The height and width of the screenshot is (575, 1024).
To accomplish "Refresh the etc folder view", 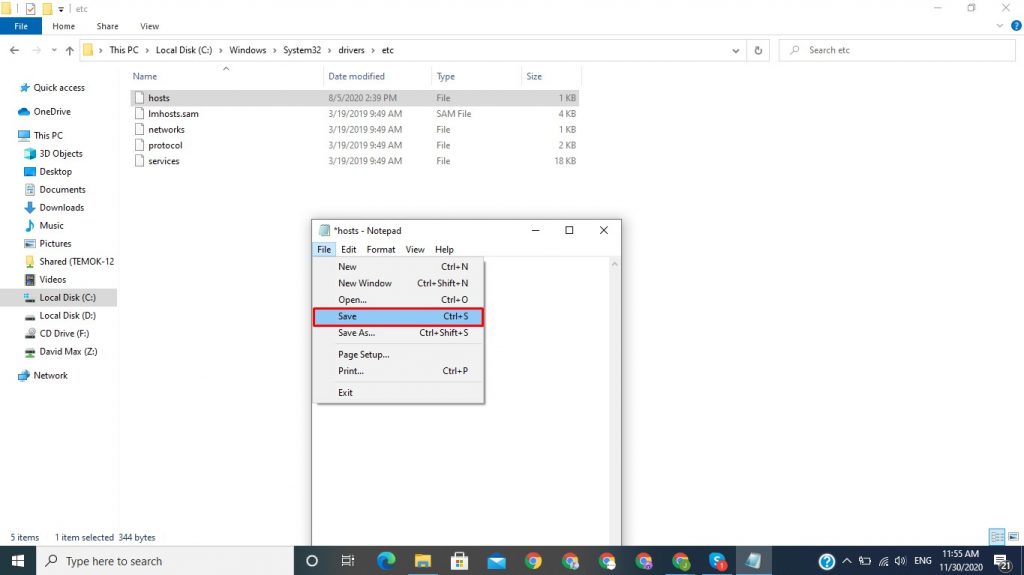I will click(x=759, y=50).
